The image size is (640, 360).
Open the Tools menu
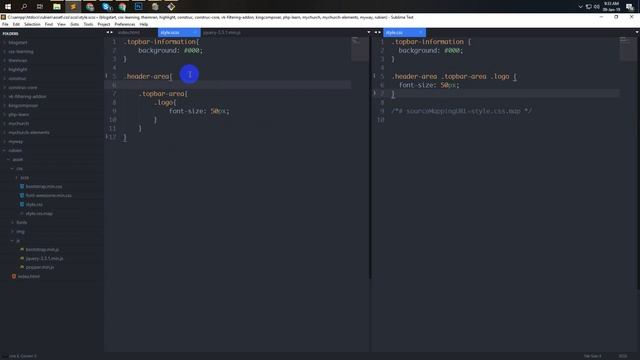click(x=88, y=24)
